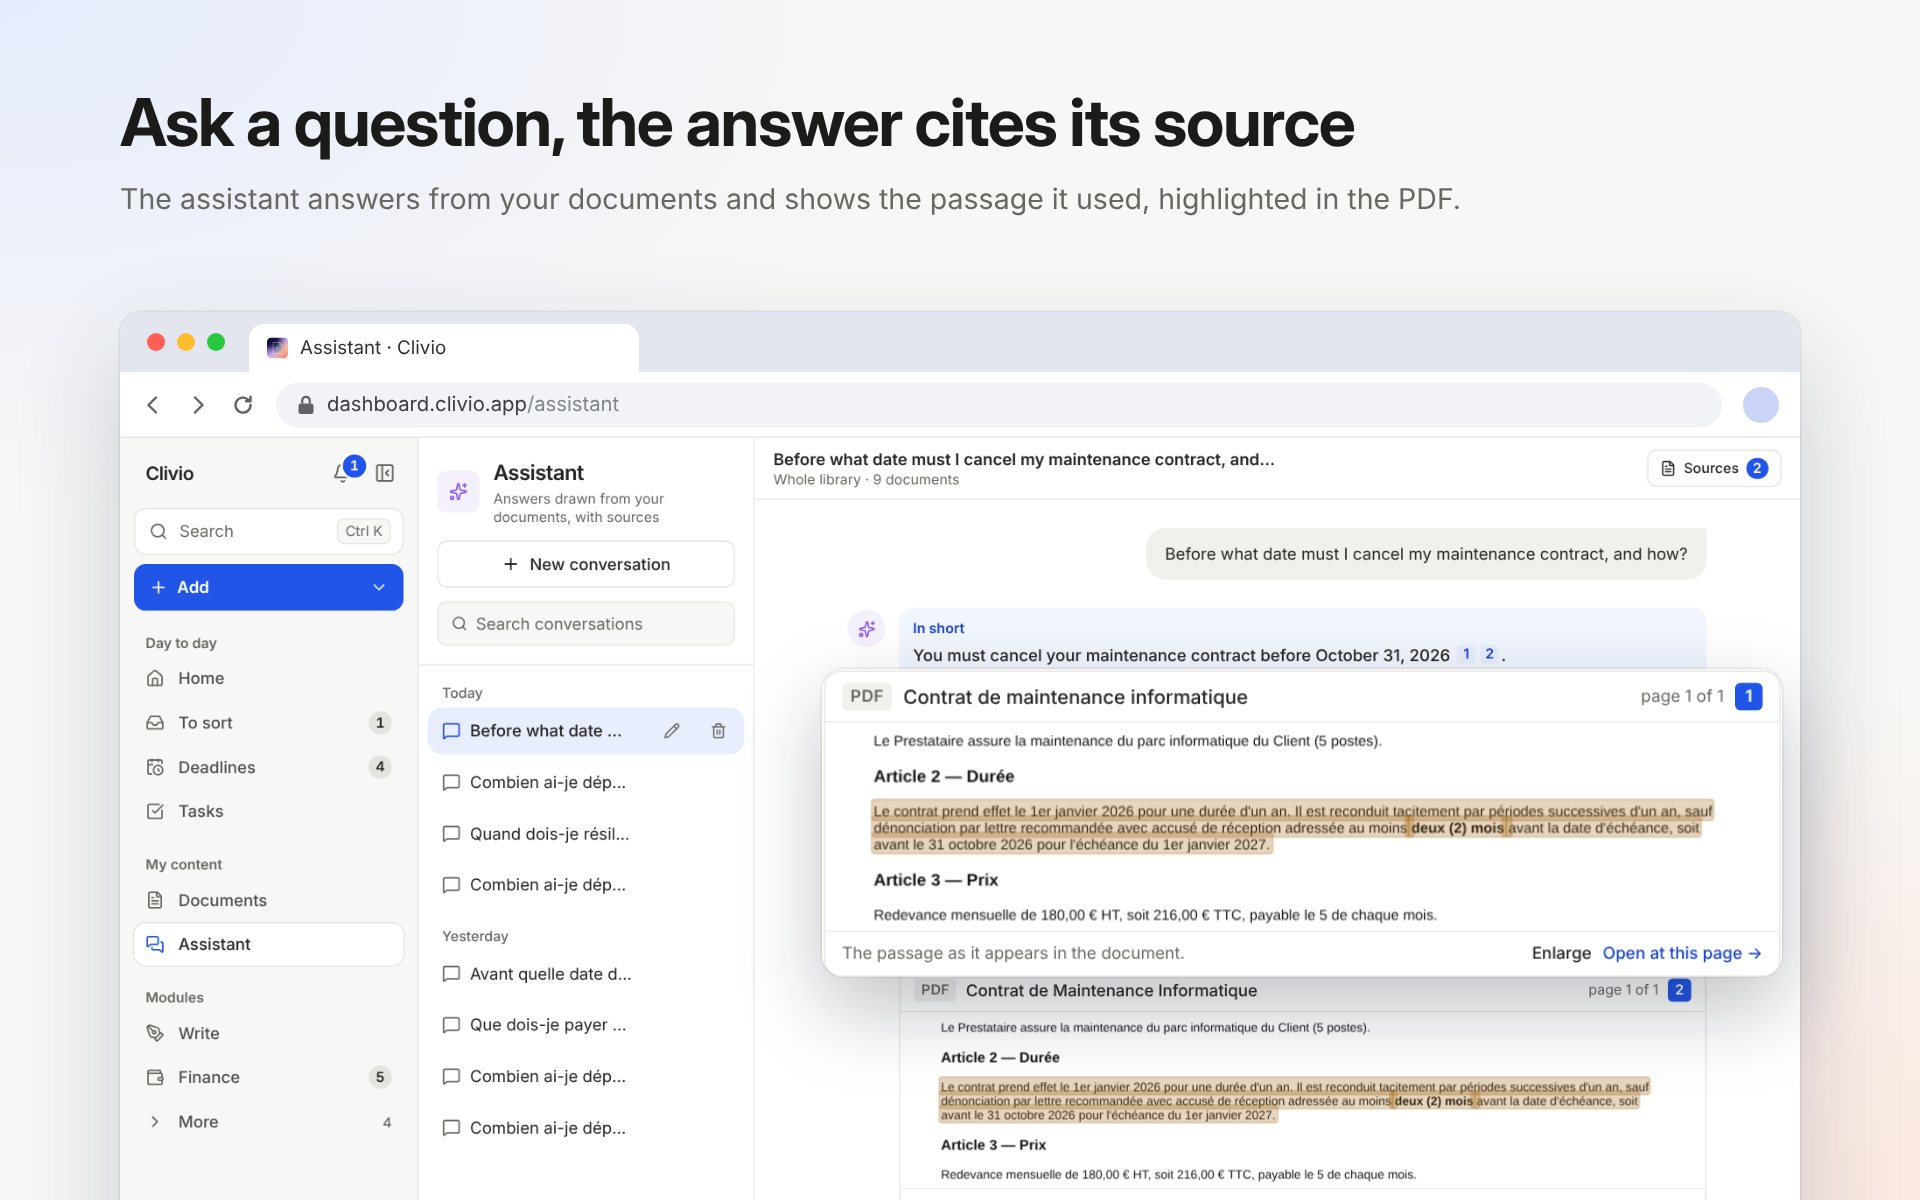Viewport: 1920px width, 1200px height.
Task: Select the Assistant sidebar item
Action: [268, 944]
